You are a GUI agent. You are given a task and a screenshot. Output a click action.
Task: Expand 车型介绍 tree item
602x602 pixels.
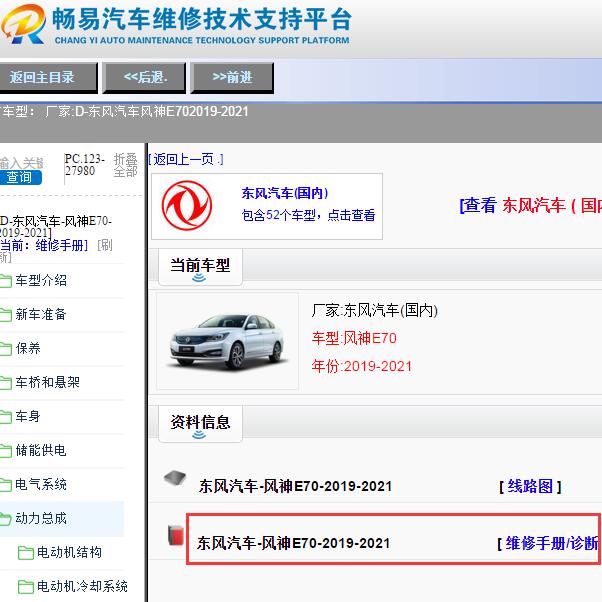click(x=41, y=281)
